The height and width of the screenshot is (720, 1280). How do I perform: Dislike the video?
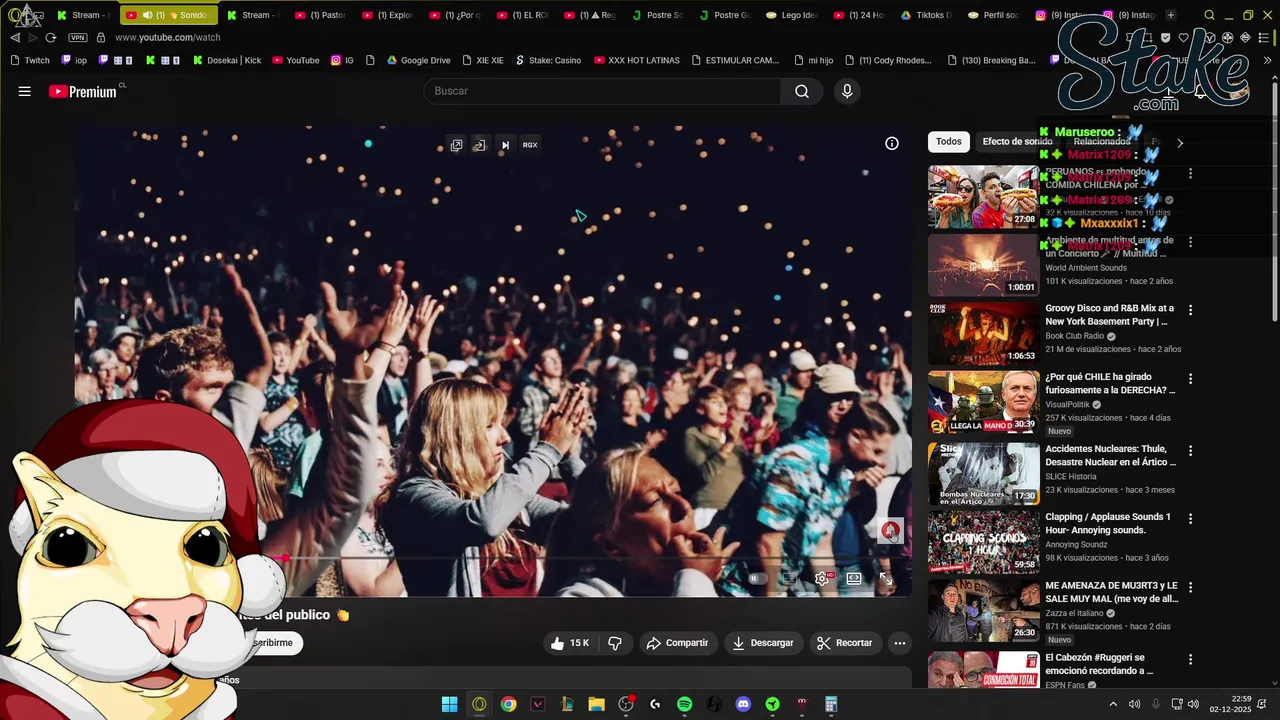point(615,643)
